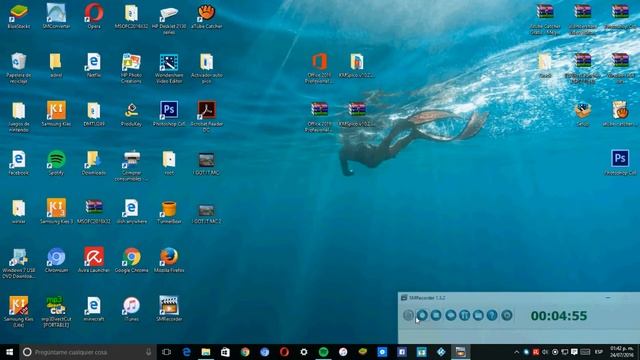
Task: Open the Downloads folder shortcut
Action: point(94,163)
